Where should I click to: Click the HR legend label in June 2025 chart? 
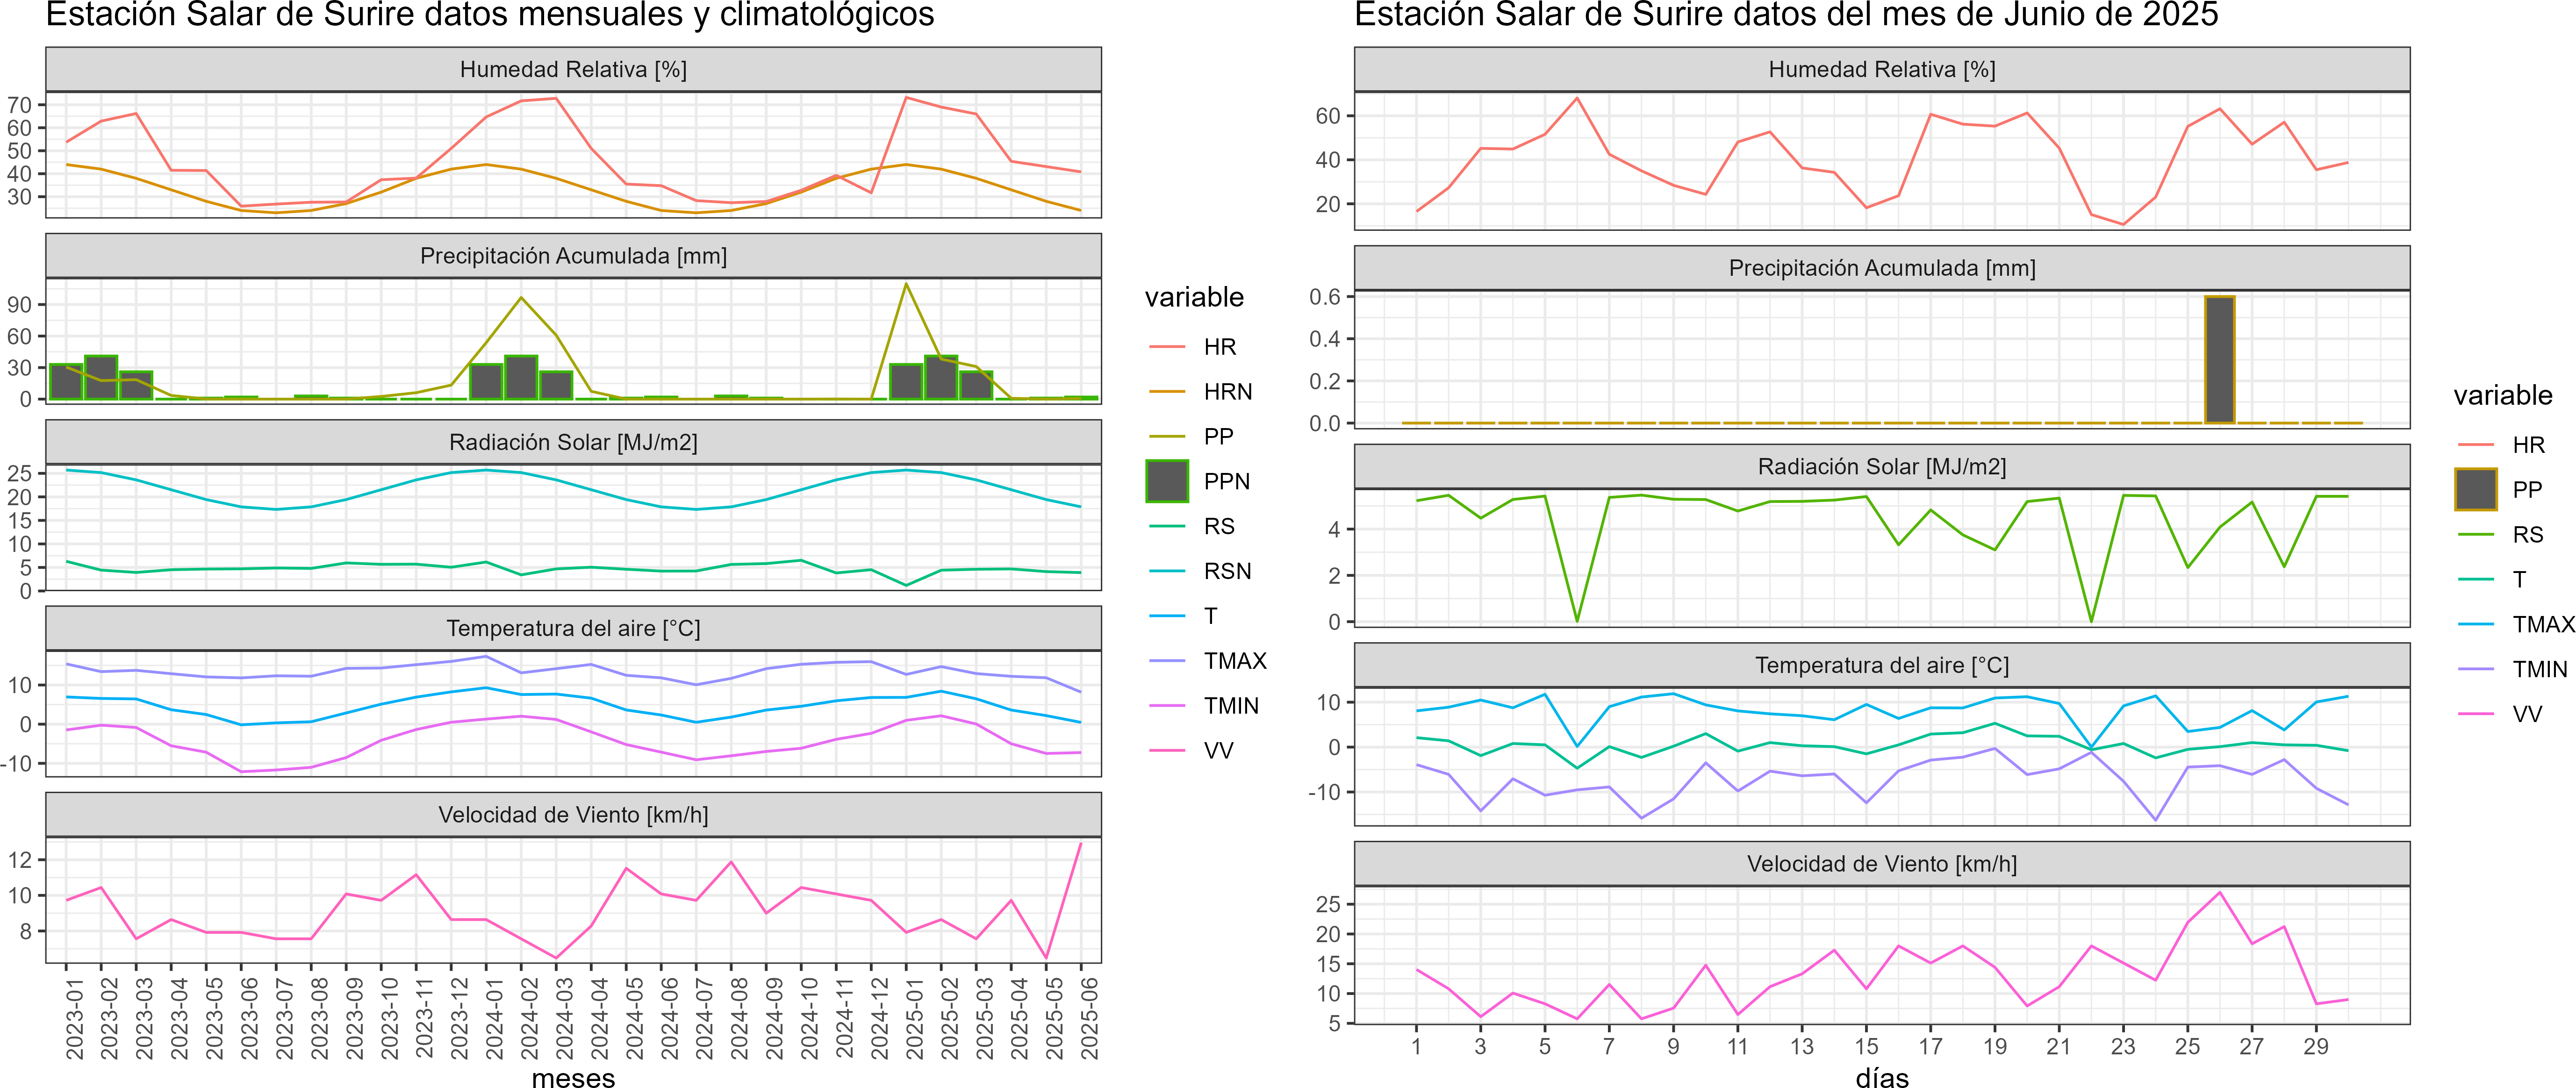tap(2529, 445)
